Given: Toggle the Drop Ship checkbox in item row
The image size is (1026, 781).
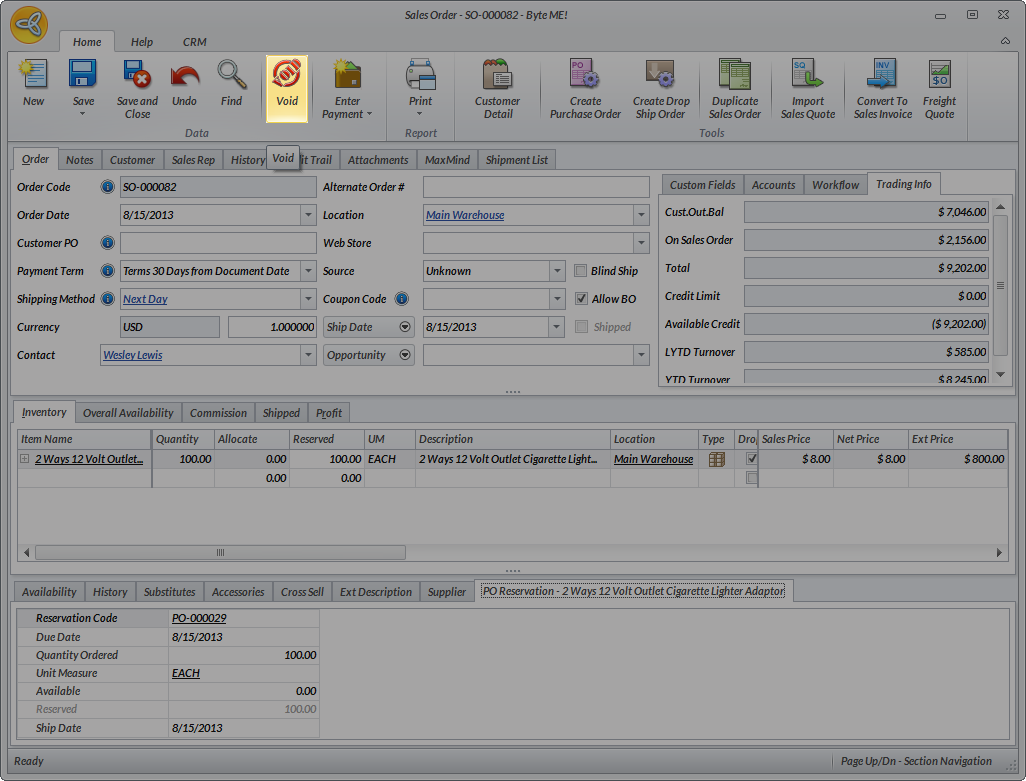Looking at the screenshot, I should 751,459.
